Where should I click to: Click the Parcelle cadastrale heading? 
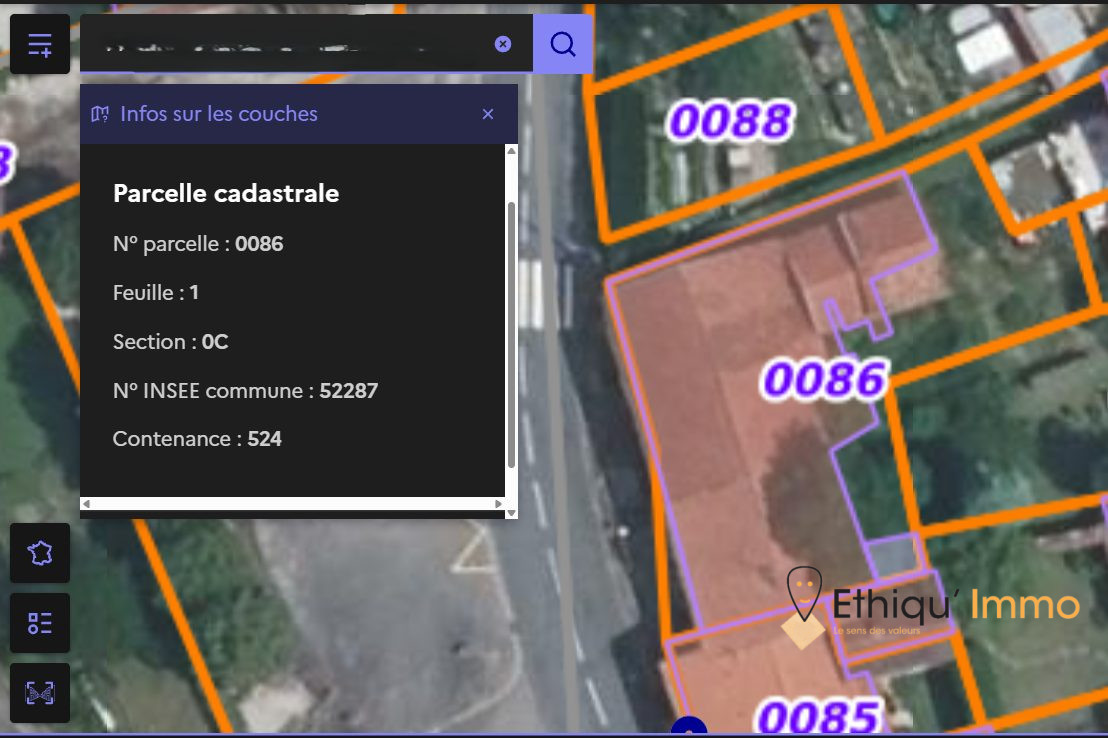pos(226,193)
